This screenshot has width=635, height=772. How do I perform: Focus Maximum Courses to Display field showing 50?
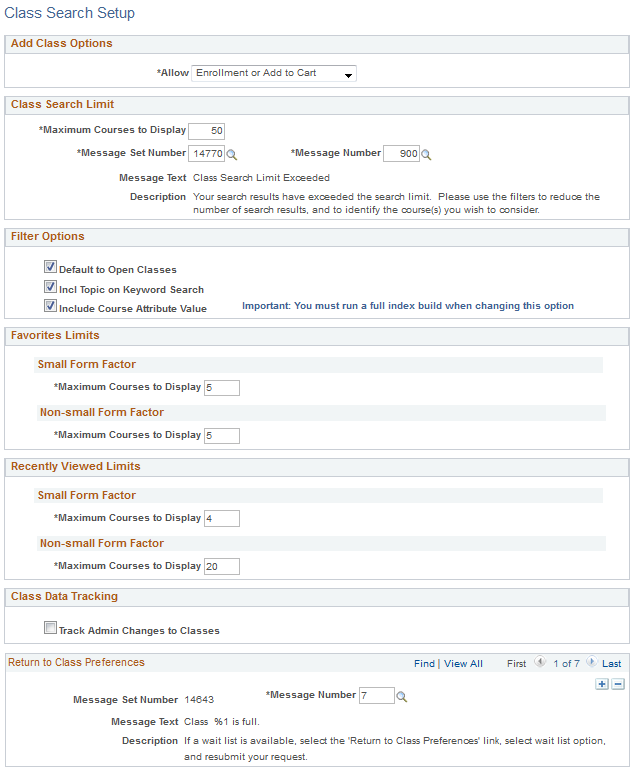point(206,131)
